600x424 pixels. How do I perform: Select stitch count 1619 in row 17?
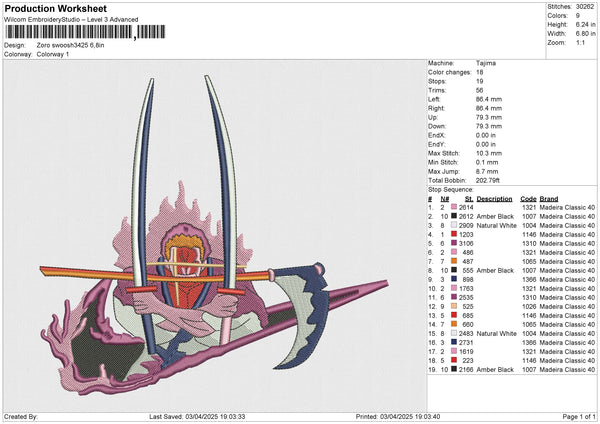click(x=466, y=351)
